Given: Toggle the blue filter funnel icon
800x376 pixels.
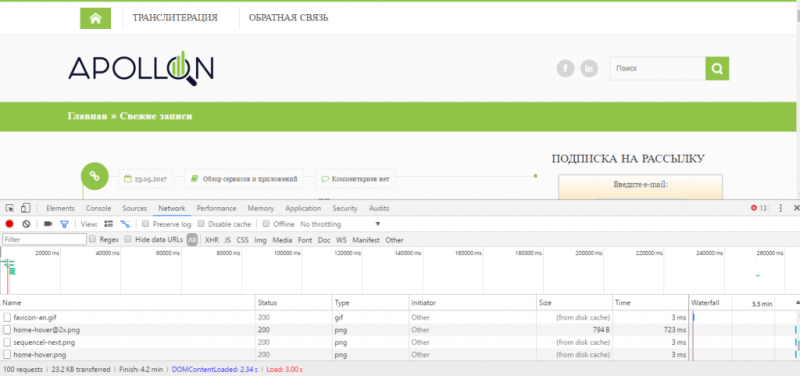Looking at the screenshot, I should (64, 224).
